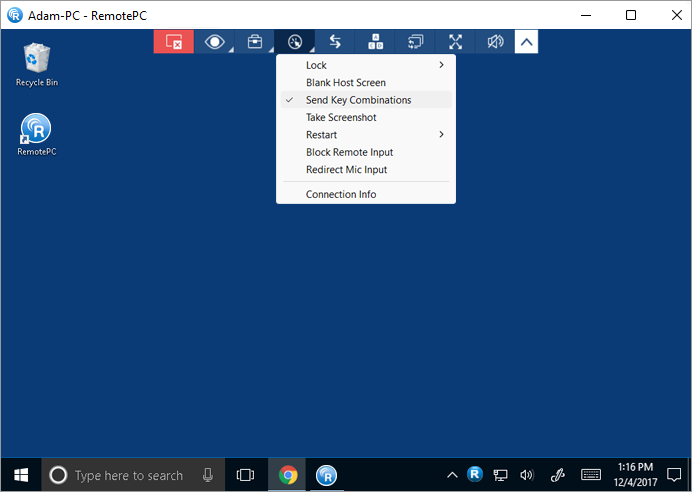Click the ABCD keyboard keys toolbar icon

tap(375, 42)
